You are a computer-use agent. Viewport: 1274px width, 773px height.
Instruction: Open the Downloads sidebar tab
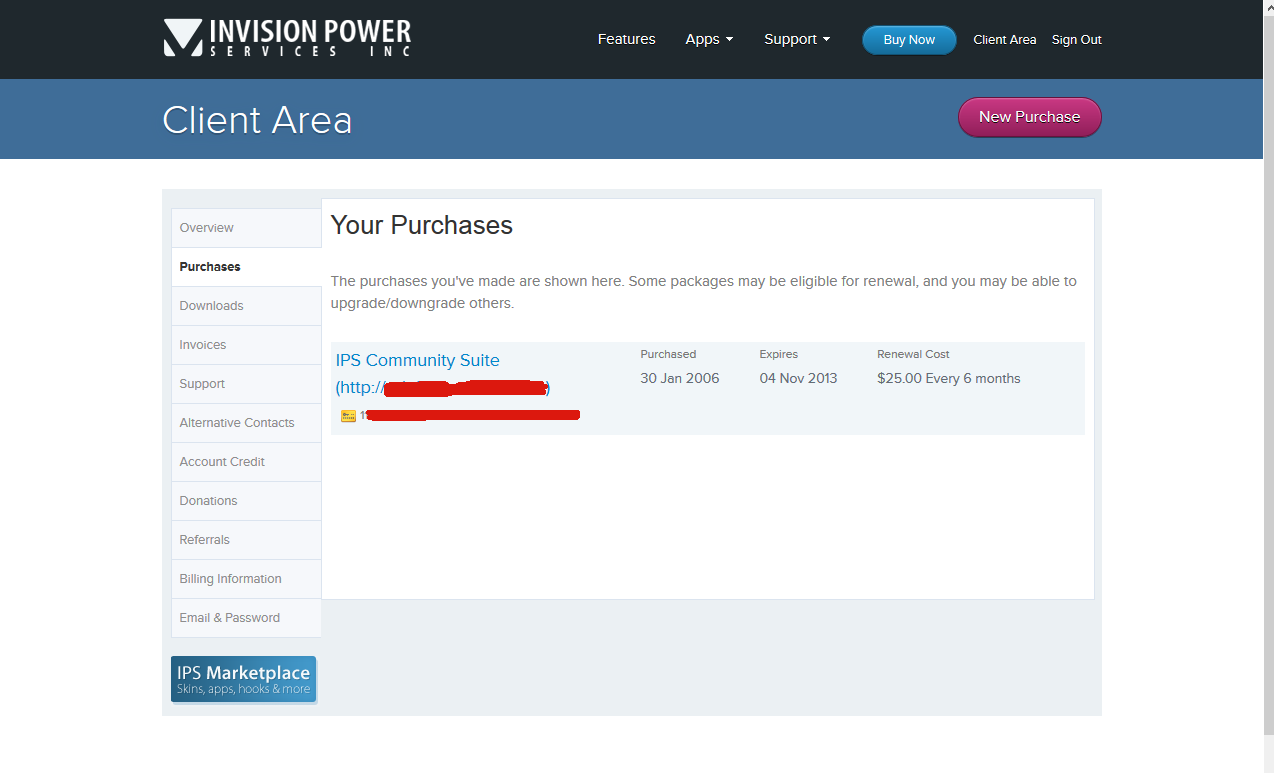(246, 306)
